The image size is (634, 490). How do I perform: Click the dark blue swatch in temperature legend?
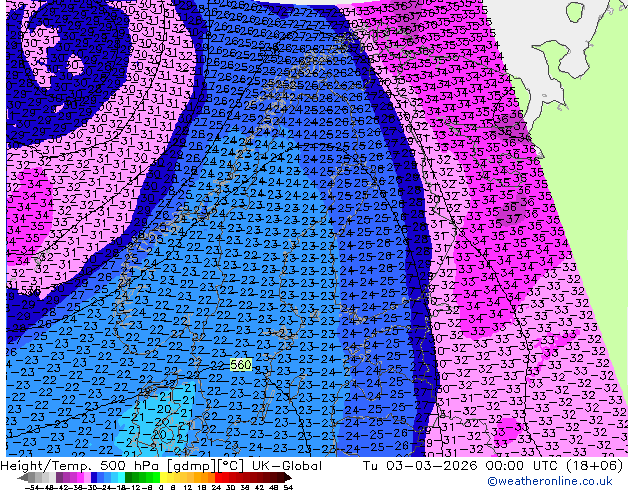[94, 477]
